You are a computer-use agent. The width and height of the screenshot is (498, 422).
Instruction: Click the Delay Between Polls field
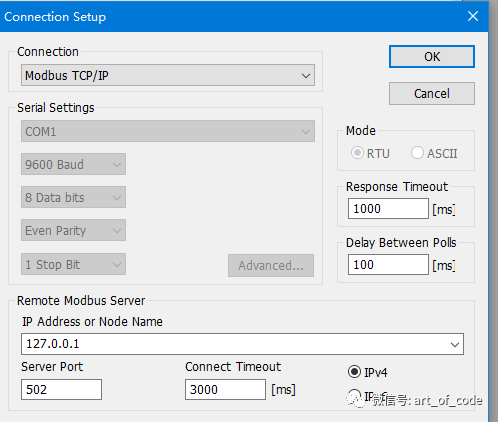[388, 265]
